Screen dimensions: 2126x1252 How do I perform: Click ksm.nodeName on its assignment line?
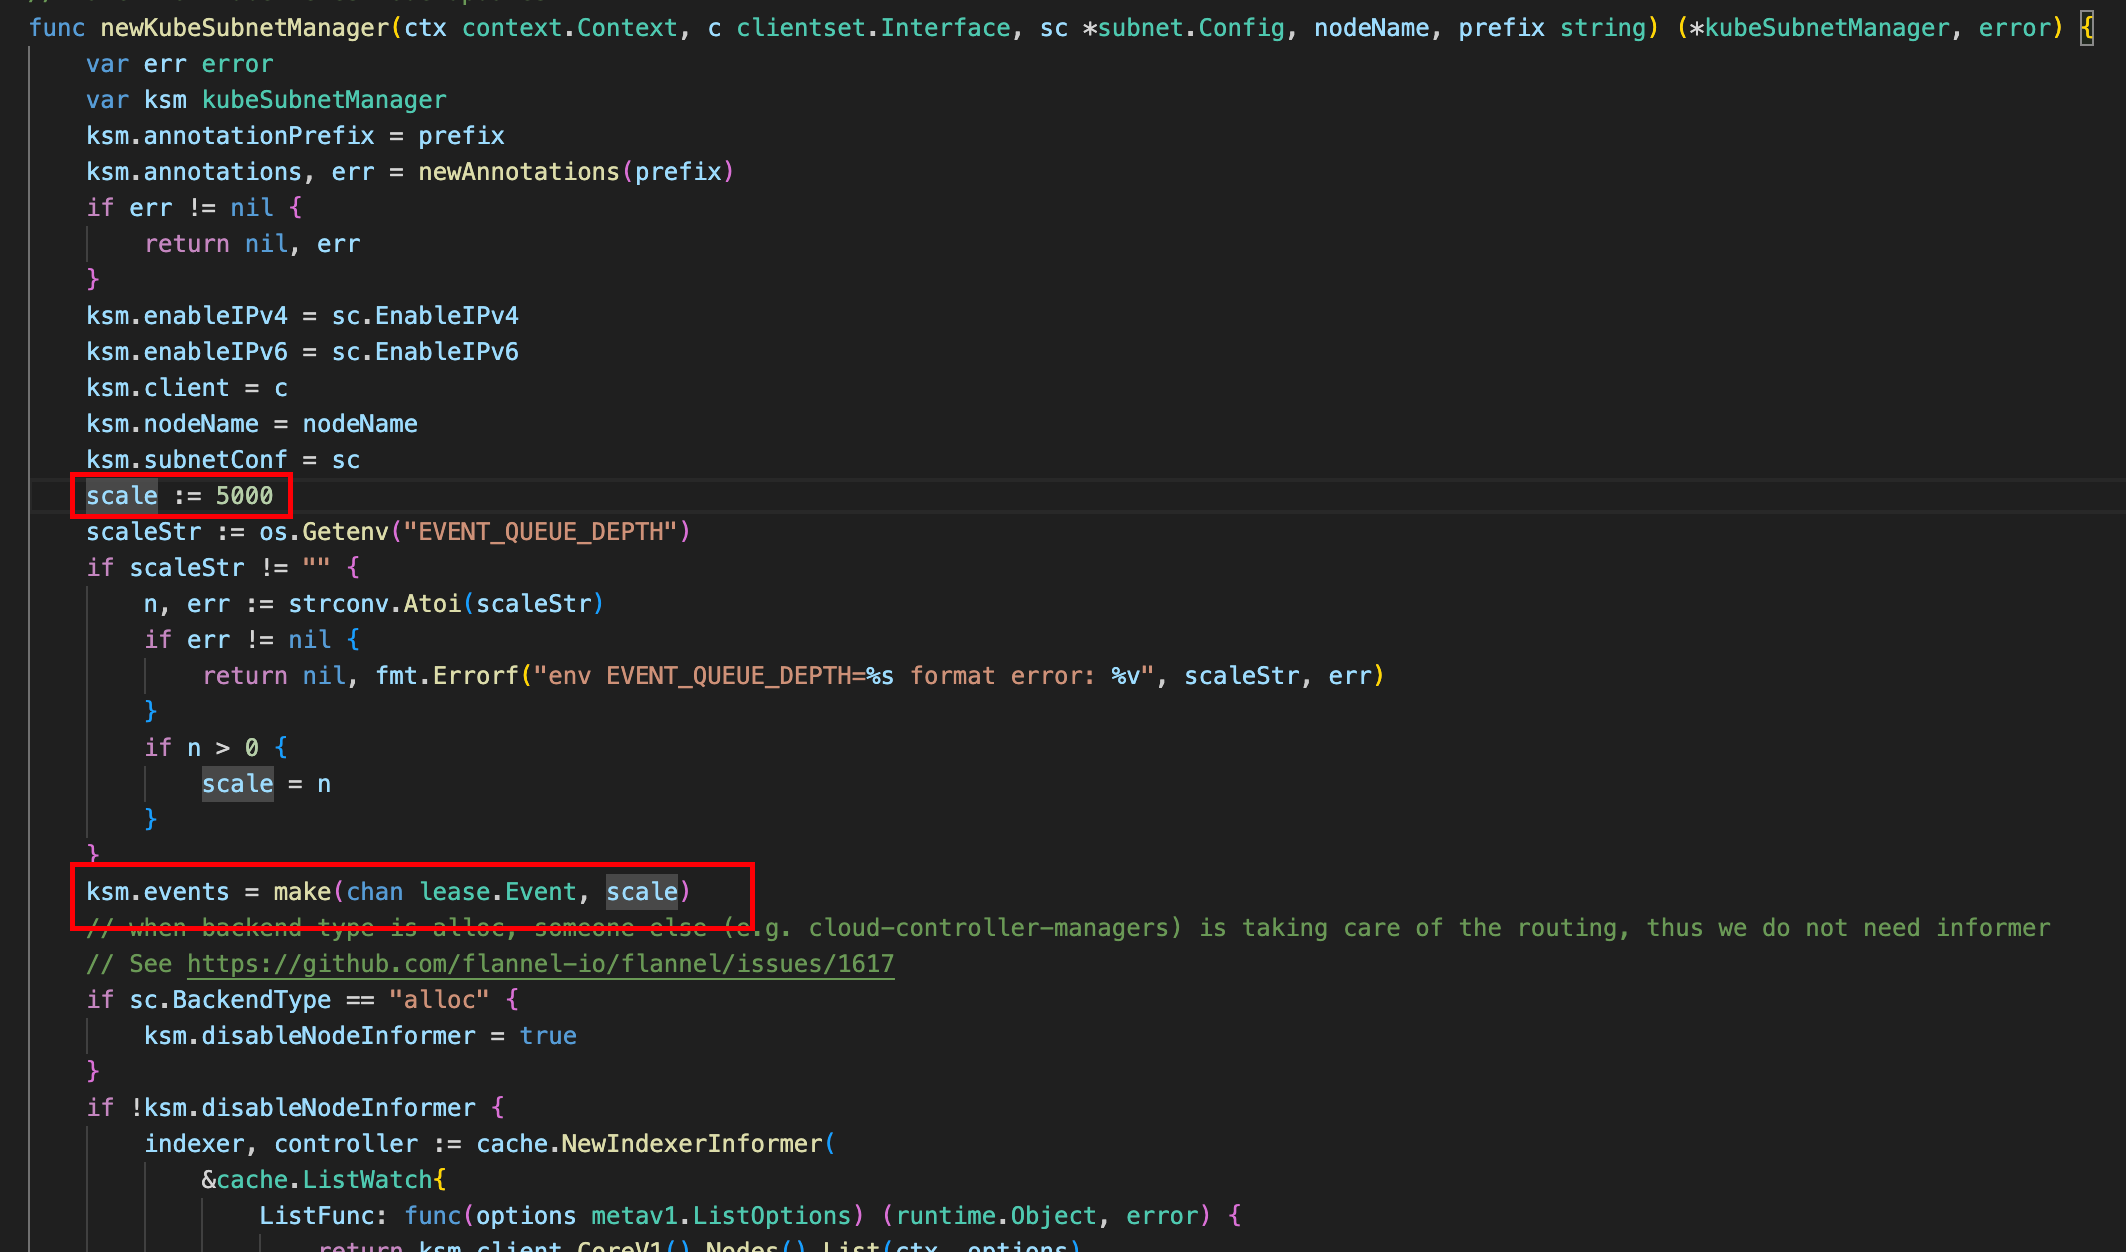[x=172, y=424]
